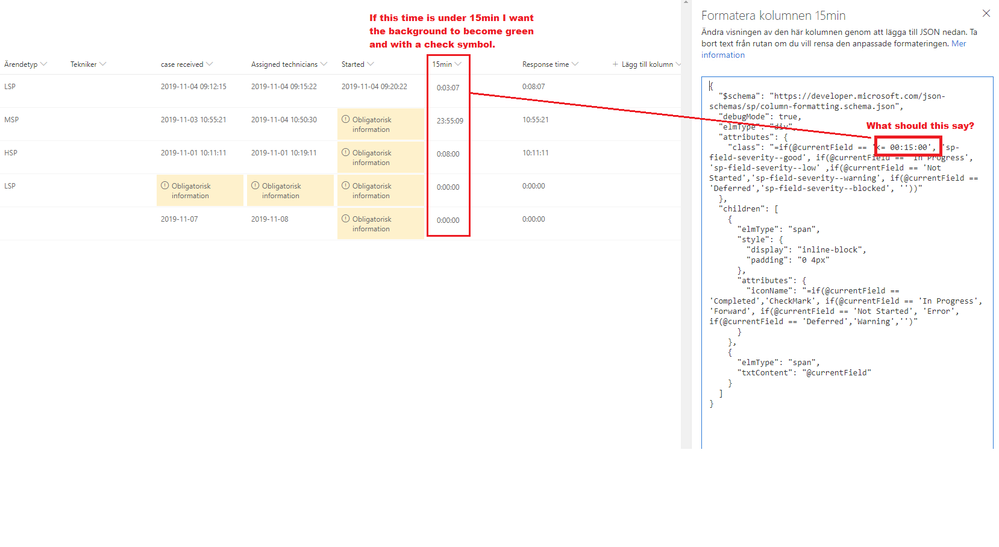Image resolution: width=999 pixels, height=547 pixels.
Task: Click the warning icon in HSP Started cell
Action: [x=345, y=152]
